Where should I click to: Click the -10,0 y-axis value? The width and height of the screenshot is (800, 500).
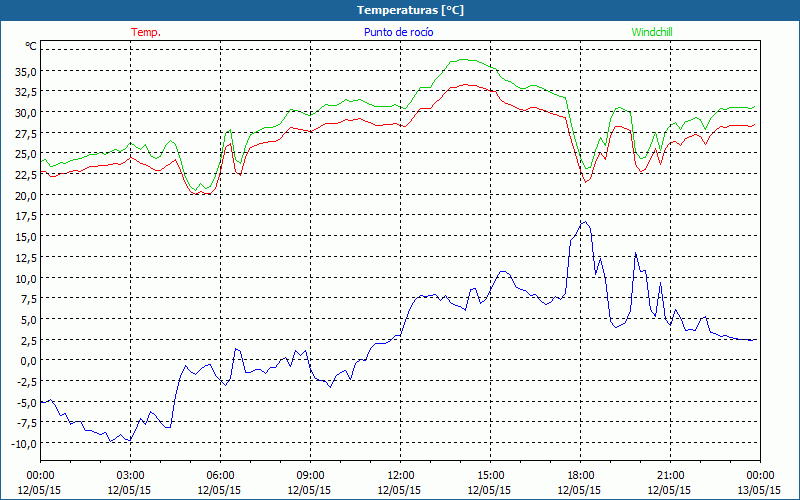[x=24, y=444]
